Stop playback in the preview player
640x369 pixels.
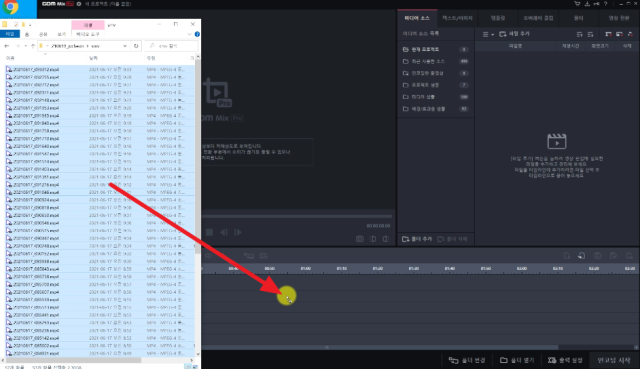coord(209,232)
